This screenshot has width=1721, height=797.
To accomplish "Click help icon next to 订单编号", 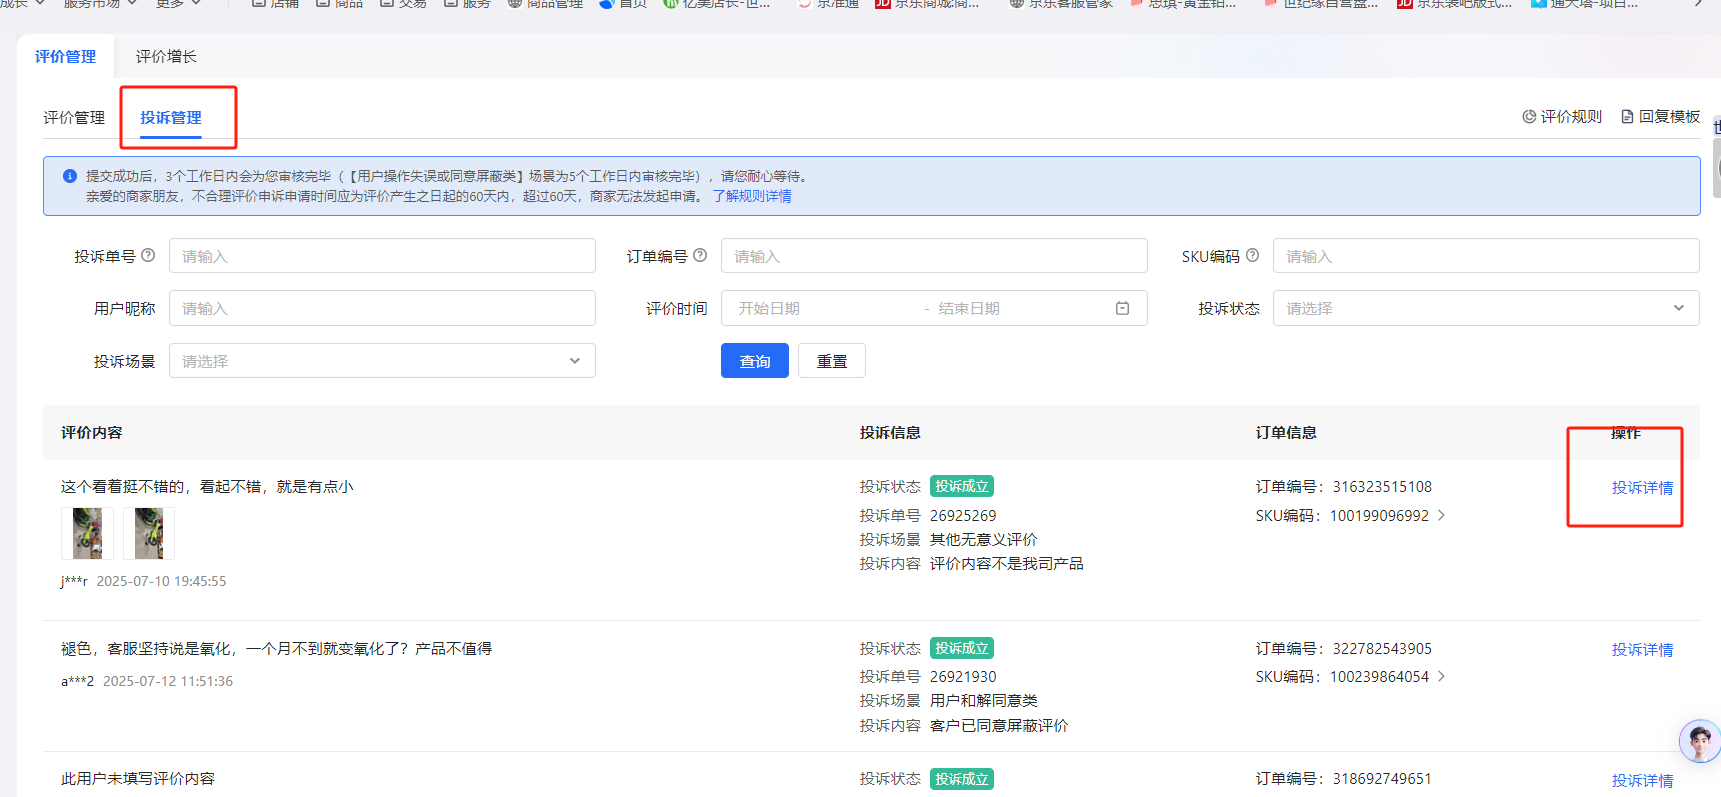I will coord(700,256).
